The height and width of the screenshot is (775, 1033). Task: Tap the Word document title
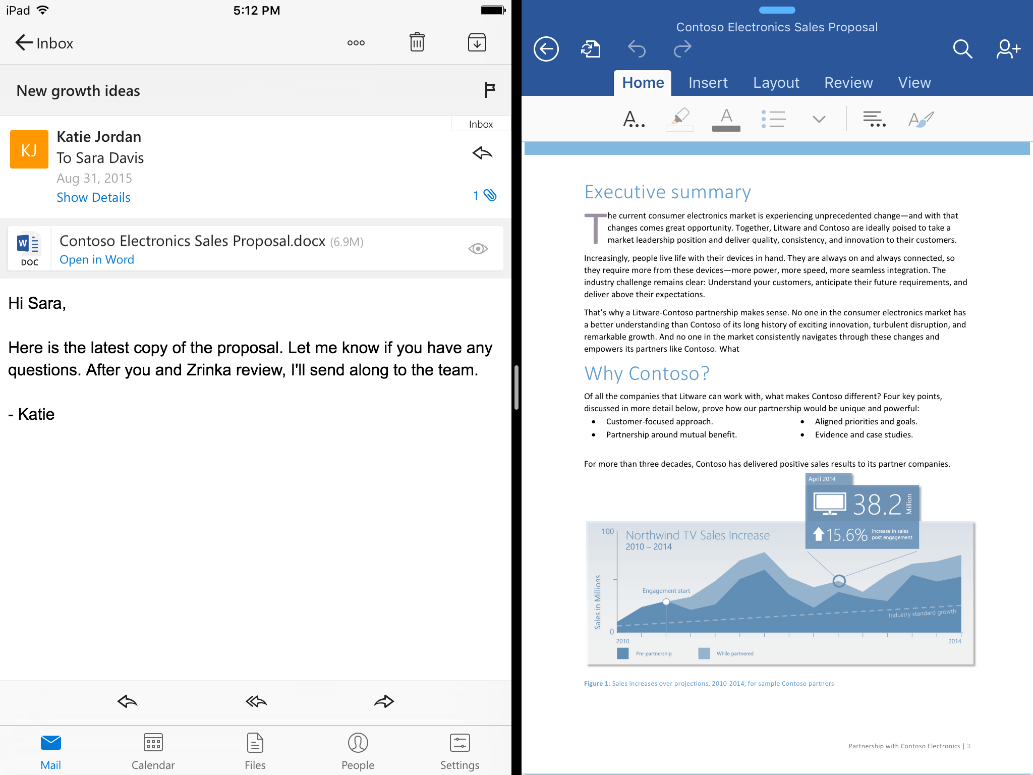tap(777, 27)
